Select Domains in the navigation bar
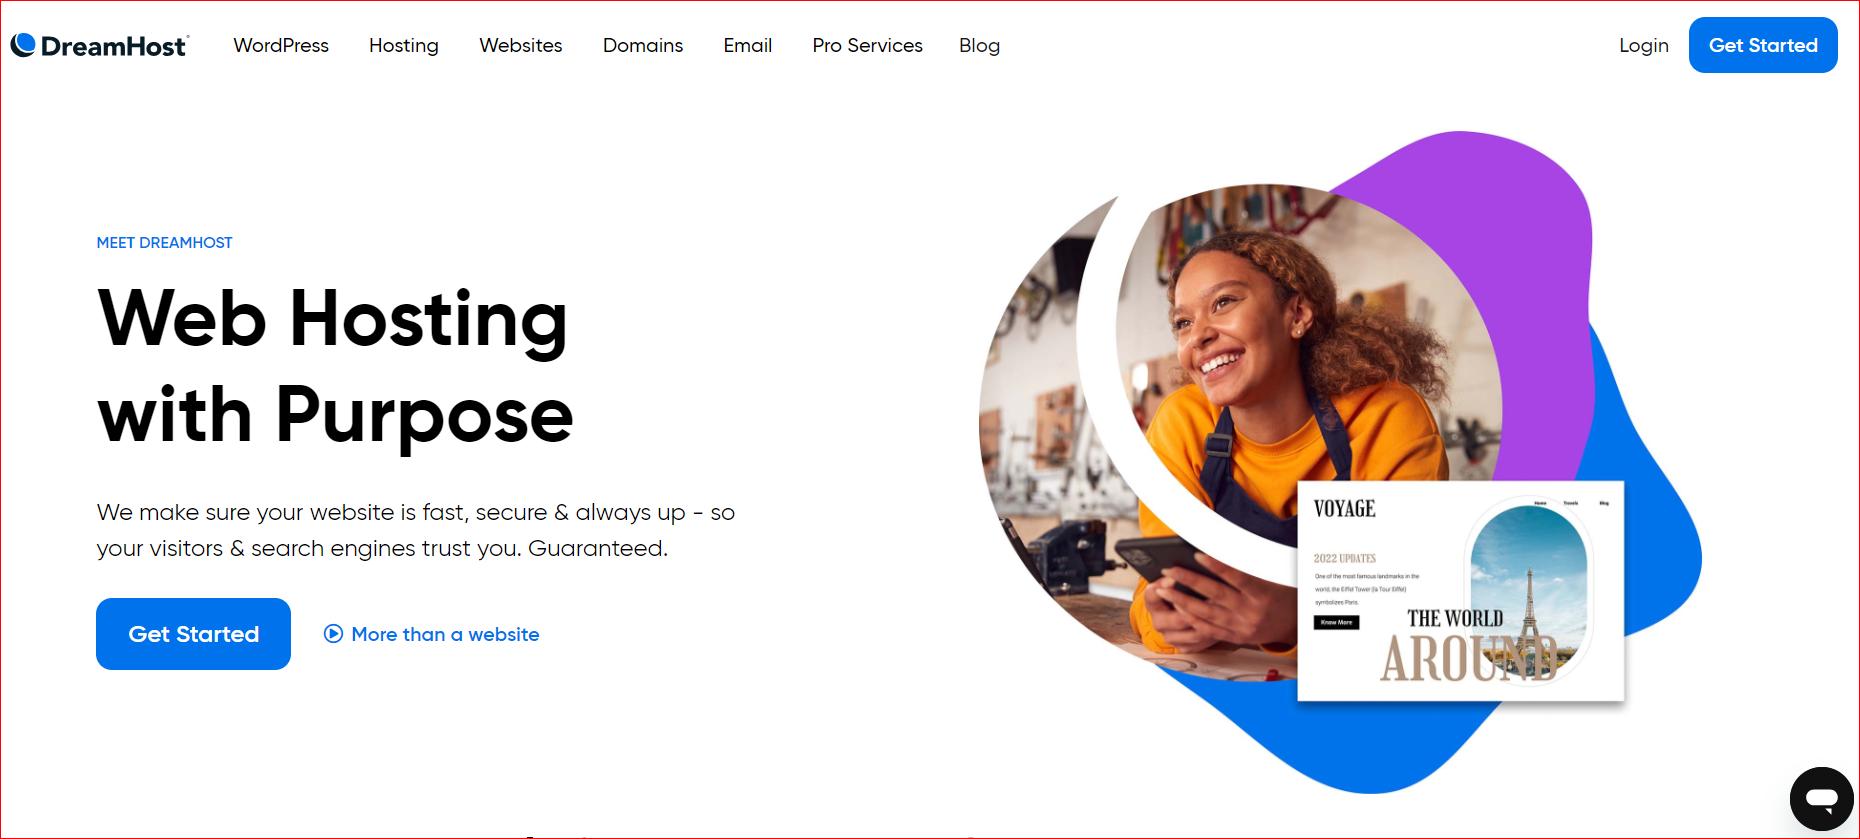The height and width of the screenshot is (839, 1860). click(x=643, y=45)
